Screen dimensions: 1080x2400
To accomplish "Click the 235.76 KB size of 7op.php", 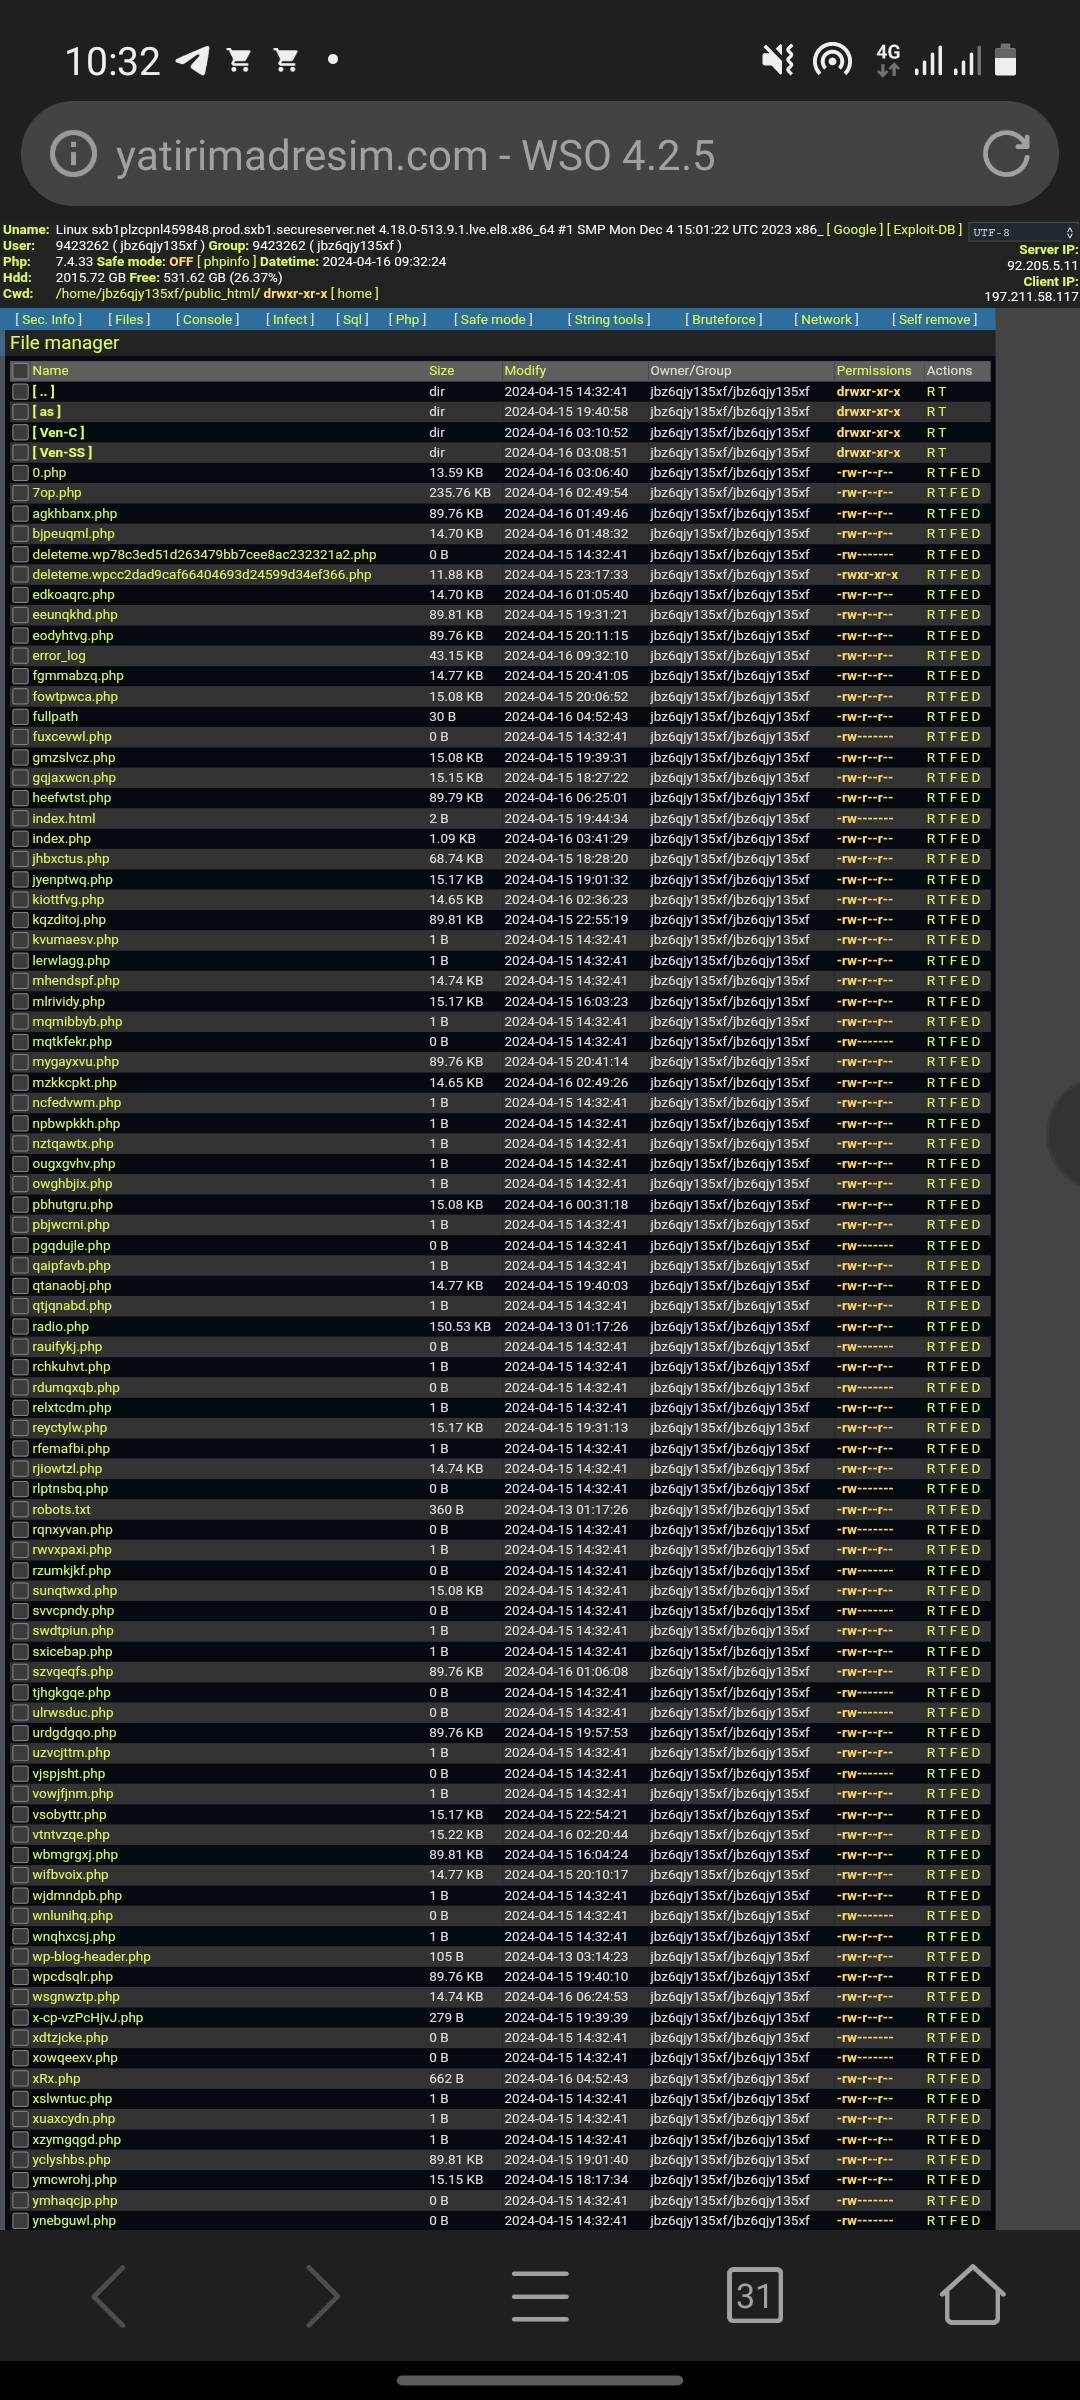I will 460,493.
